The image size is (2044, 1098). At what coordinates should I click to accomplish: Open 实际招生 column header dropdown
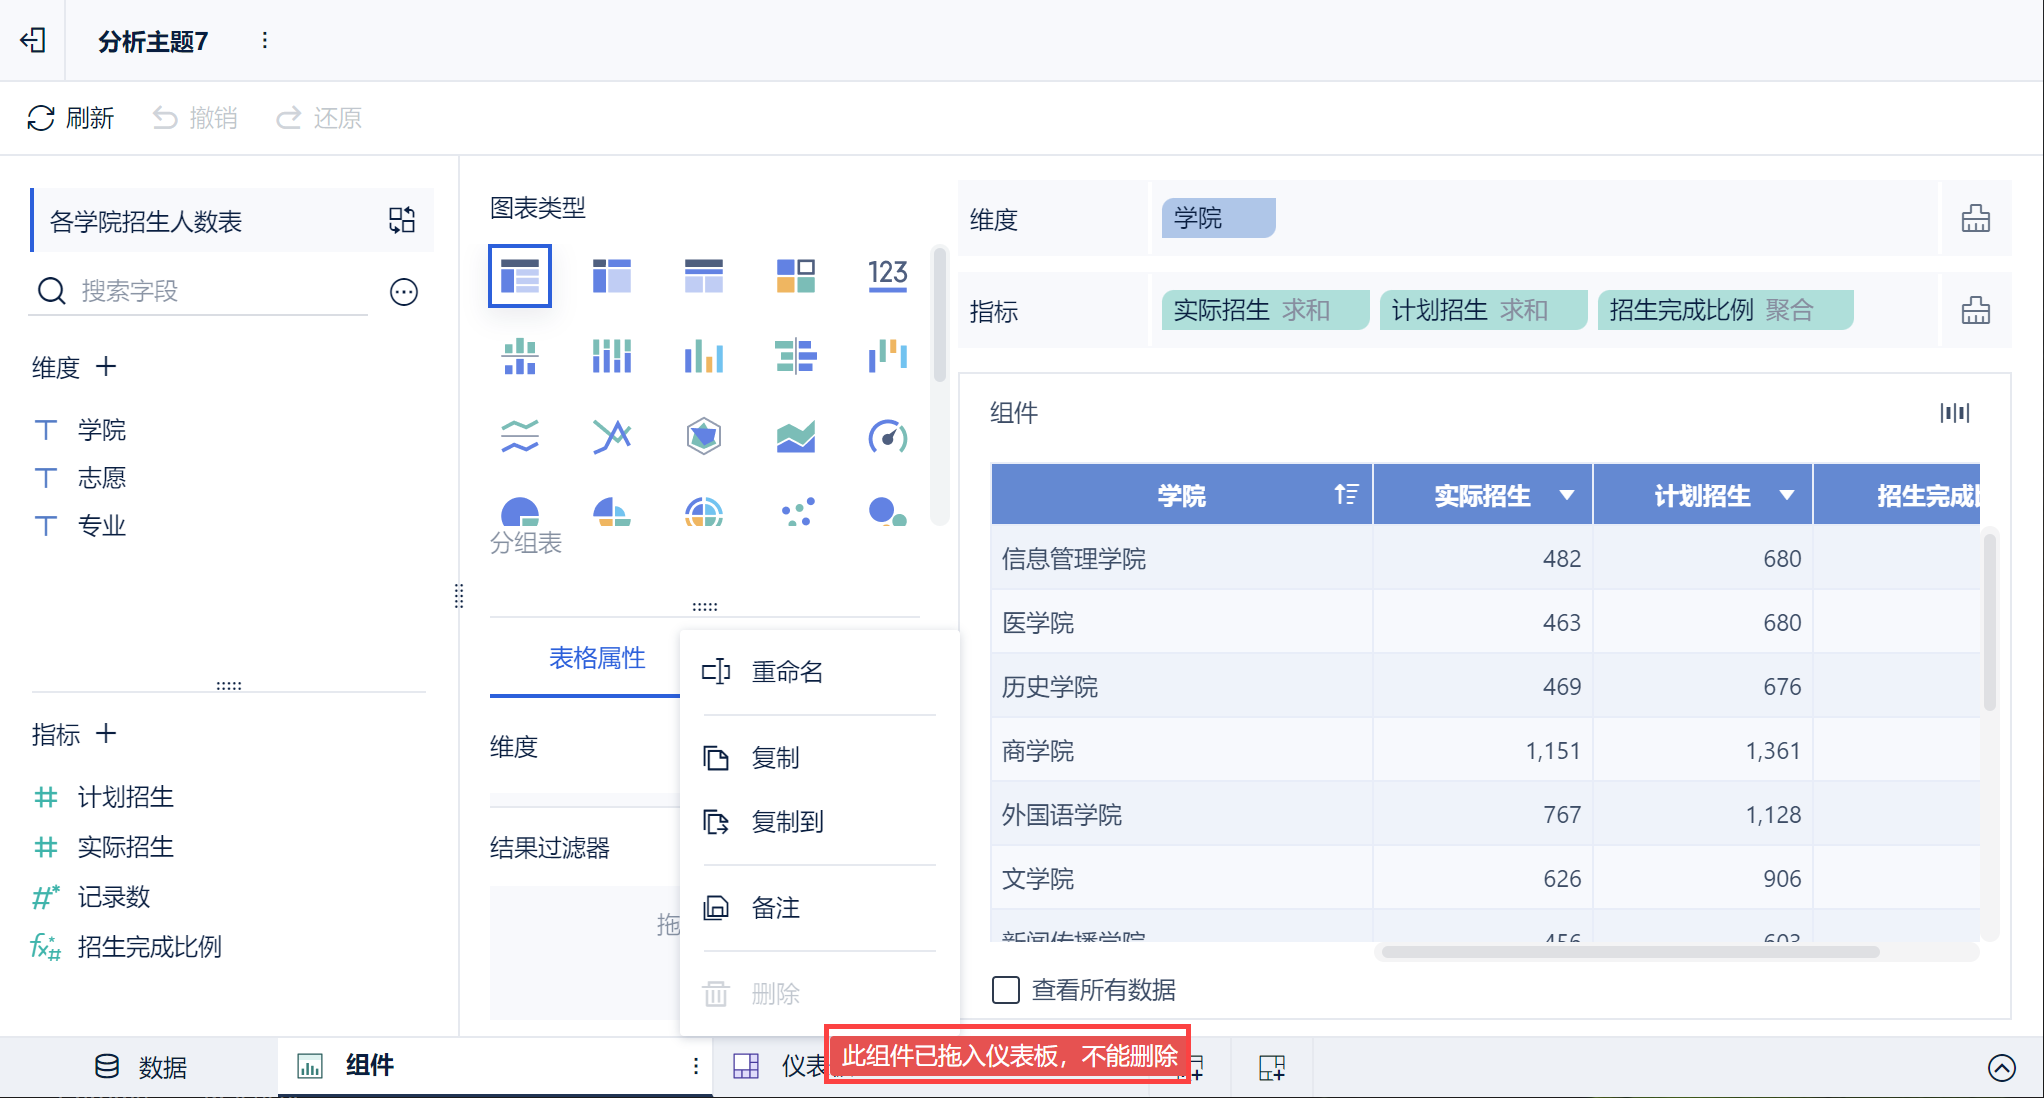click(x=1567, y=495)
